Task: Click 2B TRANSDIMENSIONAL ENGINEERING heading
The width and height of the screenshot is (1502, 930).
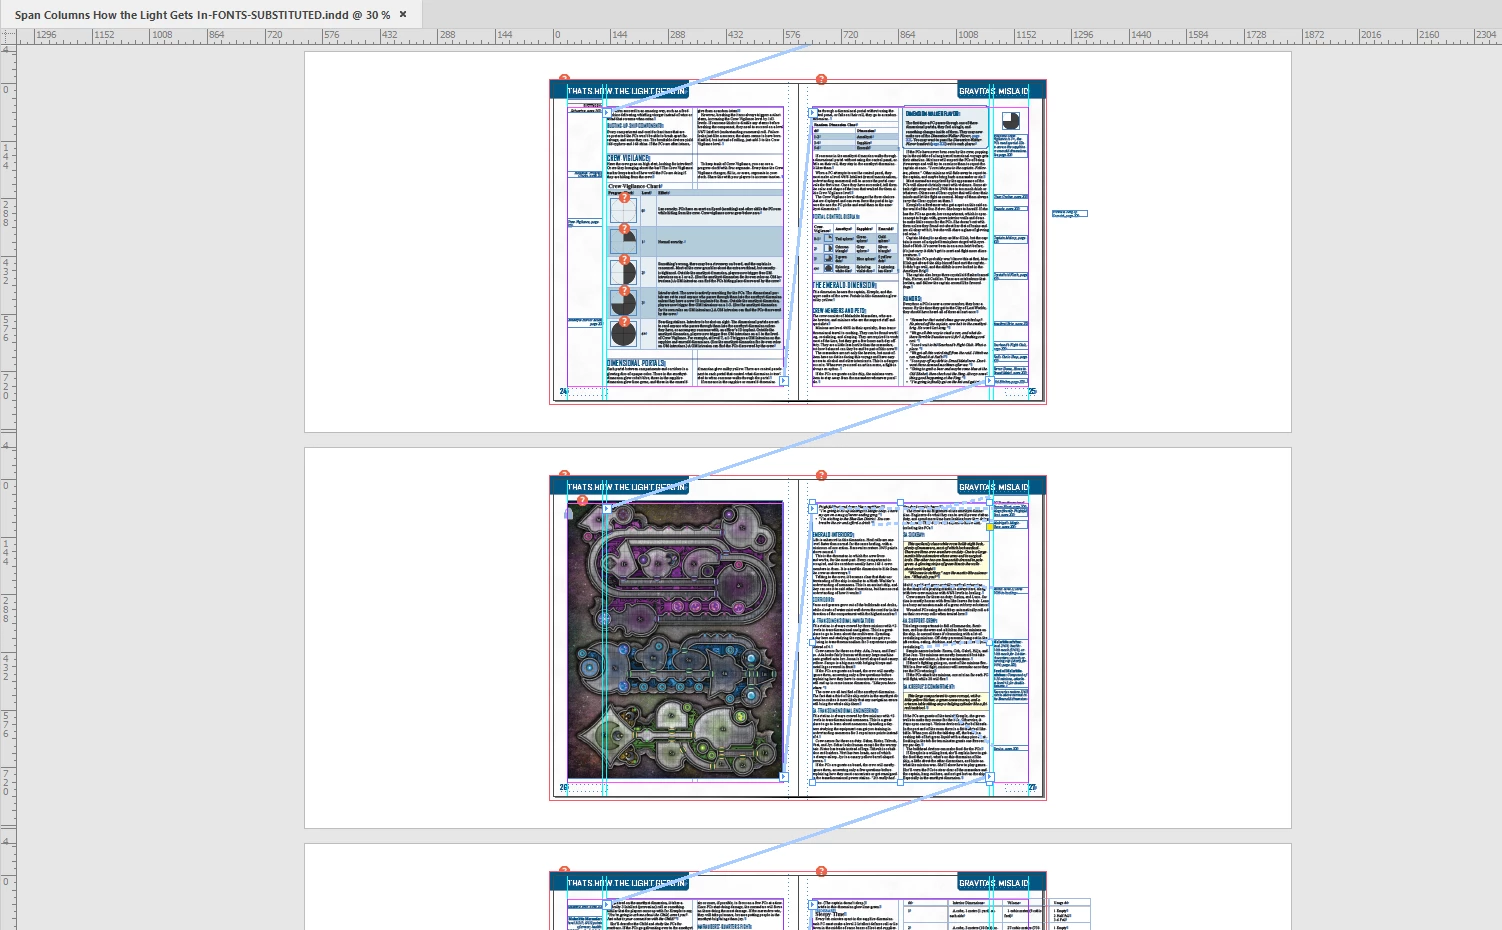Action: tap(845, 711)
